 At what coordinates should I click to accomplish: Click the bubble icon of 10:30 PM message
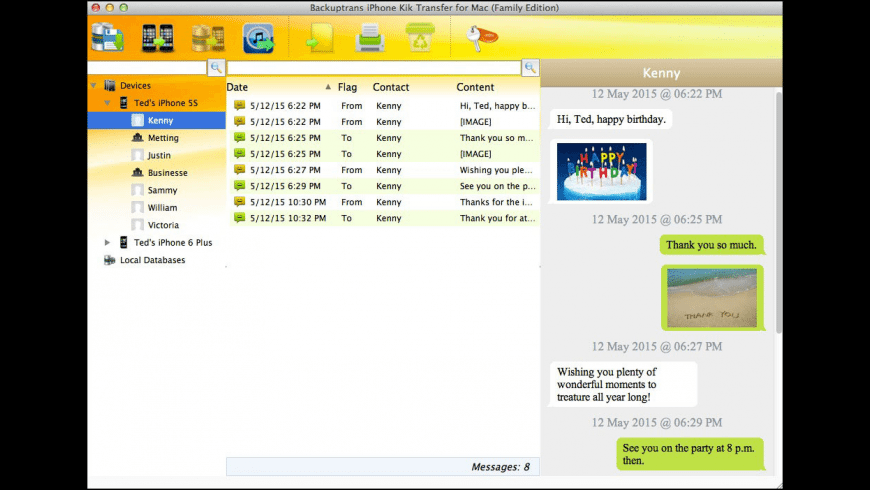click(x=239, y=201)
